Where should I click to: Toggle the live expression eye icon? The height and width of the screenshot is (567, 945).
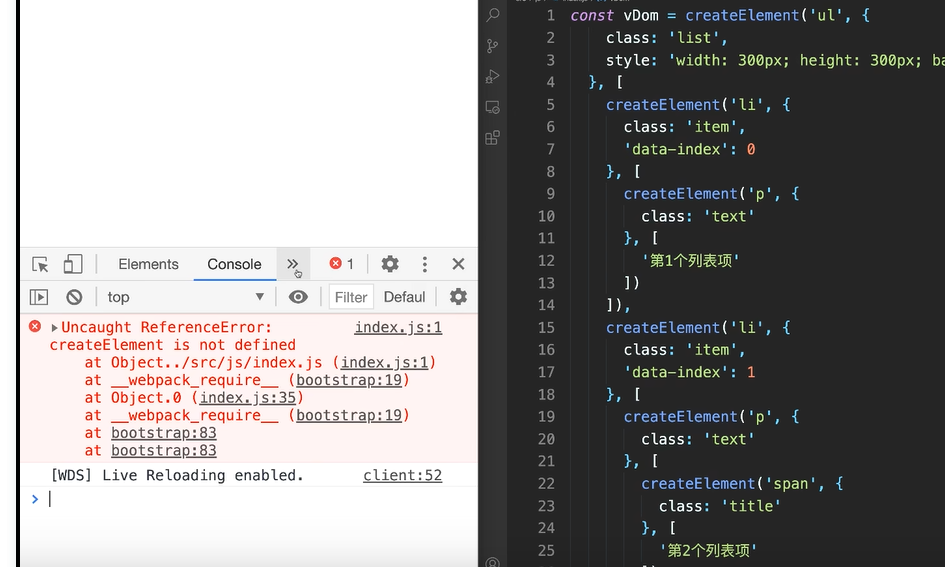coord(298,297)
